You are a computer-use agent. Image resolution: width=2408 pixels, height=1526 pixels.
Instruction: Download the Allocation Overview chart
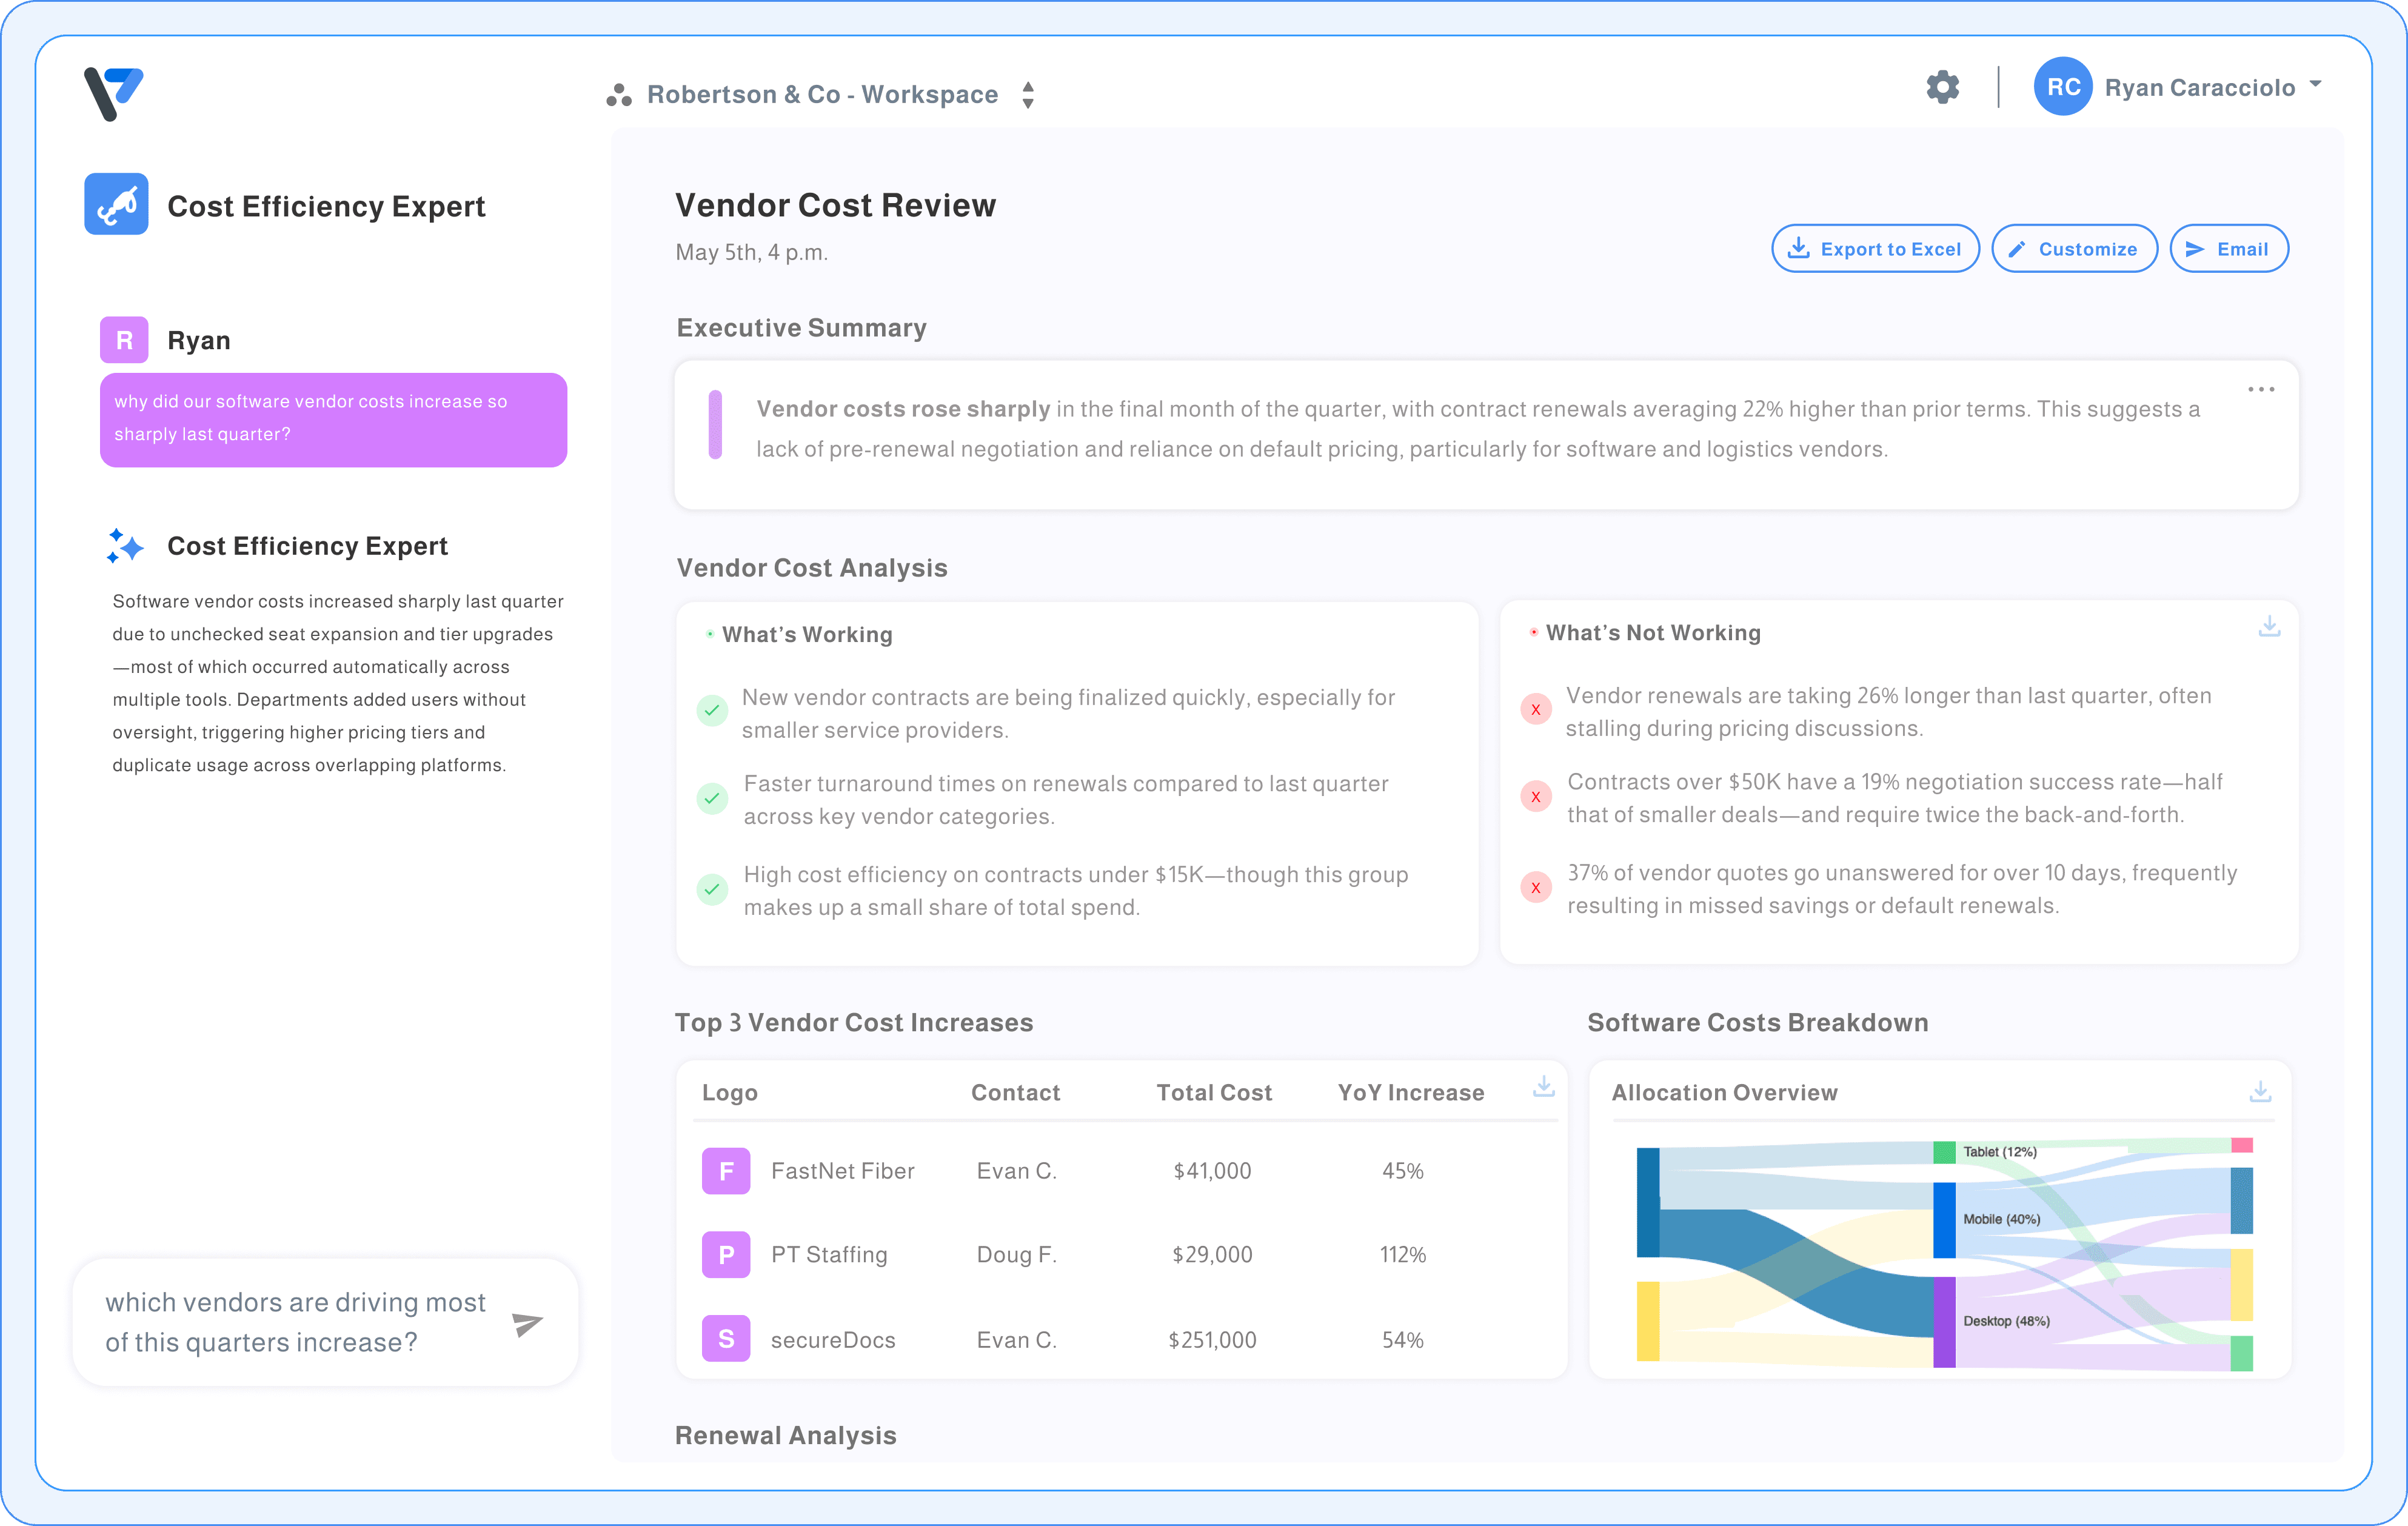point(2260,1092)
